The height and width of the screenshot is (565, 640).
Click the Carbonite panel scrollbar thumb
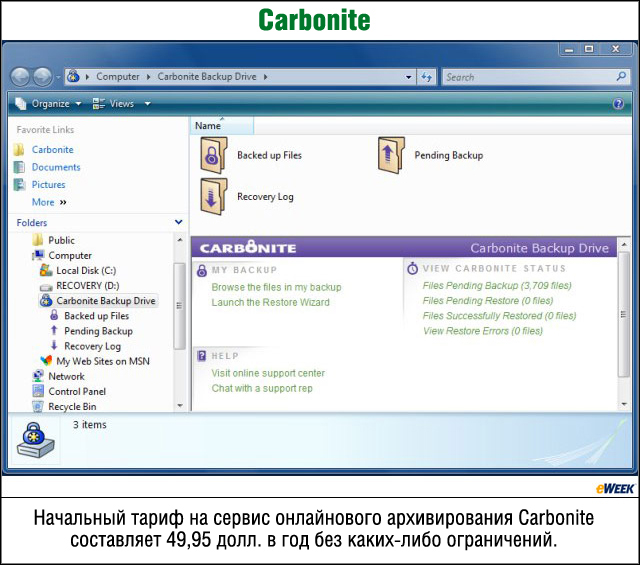point(623,314)
